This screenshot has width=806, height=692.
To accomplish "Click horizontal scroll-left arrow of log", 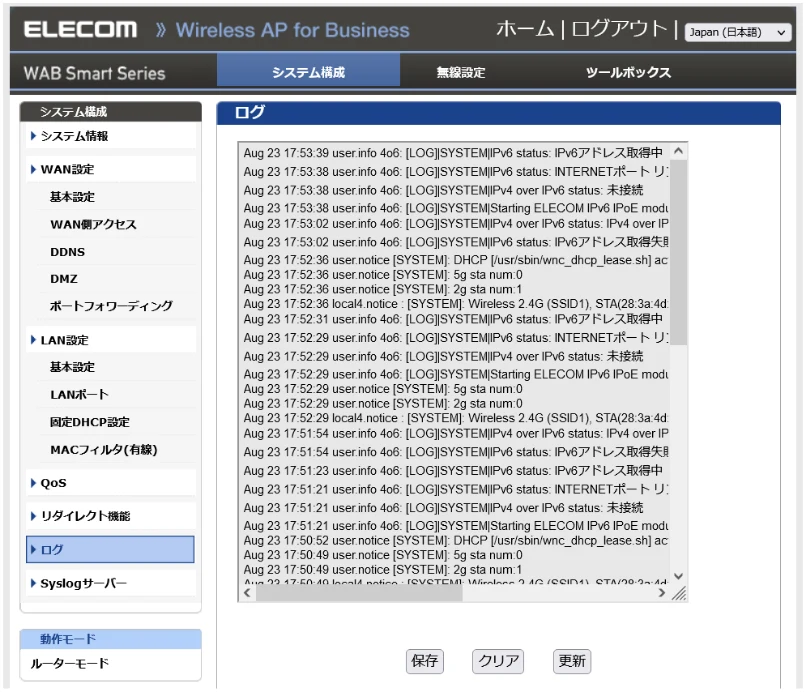I will (247, 593).
